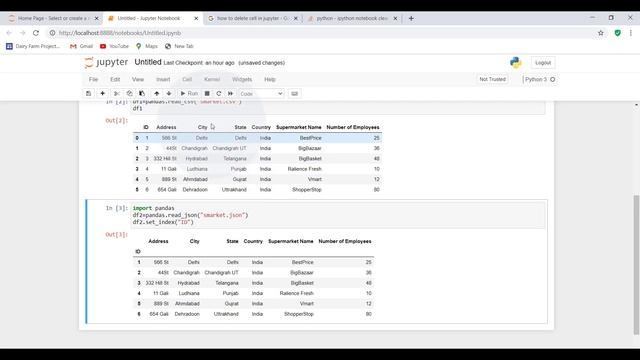This screenshot has width=640, height=360.
Task: Open Gmail bookmark
Action: pos(82,46)
